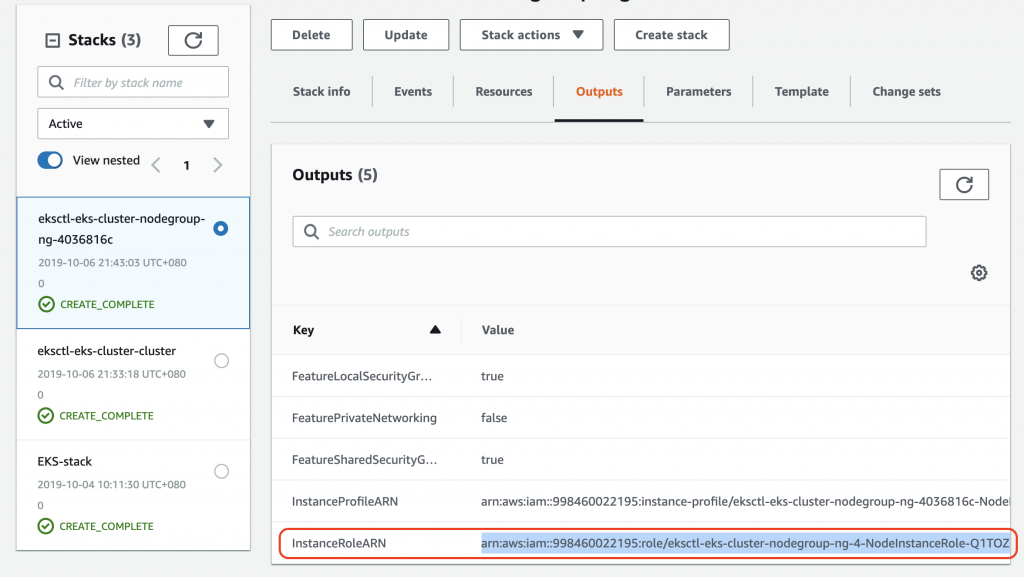Click the highlighted InstanceRoleARN value

[x=745, y=543]
